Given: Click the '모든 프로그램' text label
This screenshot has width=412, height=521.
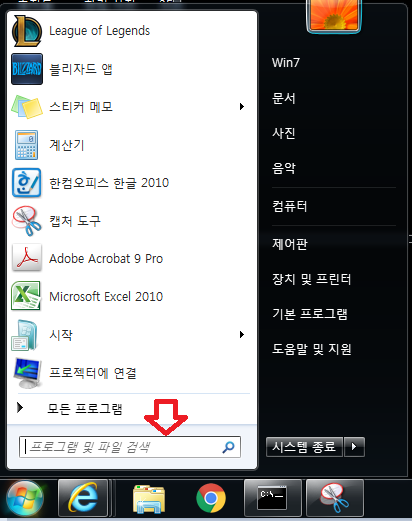Looking at the screenshot, I should coord(85,408).
